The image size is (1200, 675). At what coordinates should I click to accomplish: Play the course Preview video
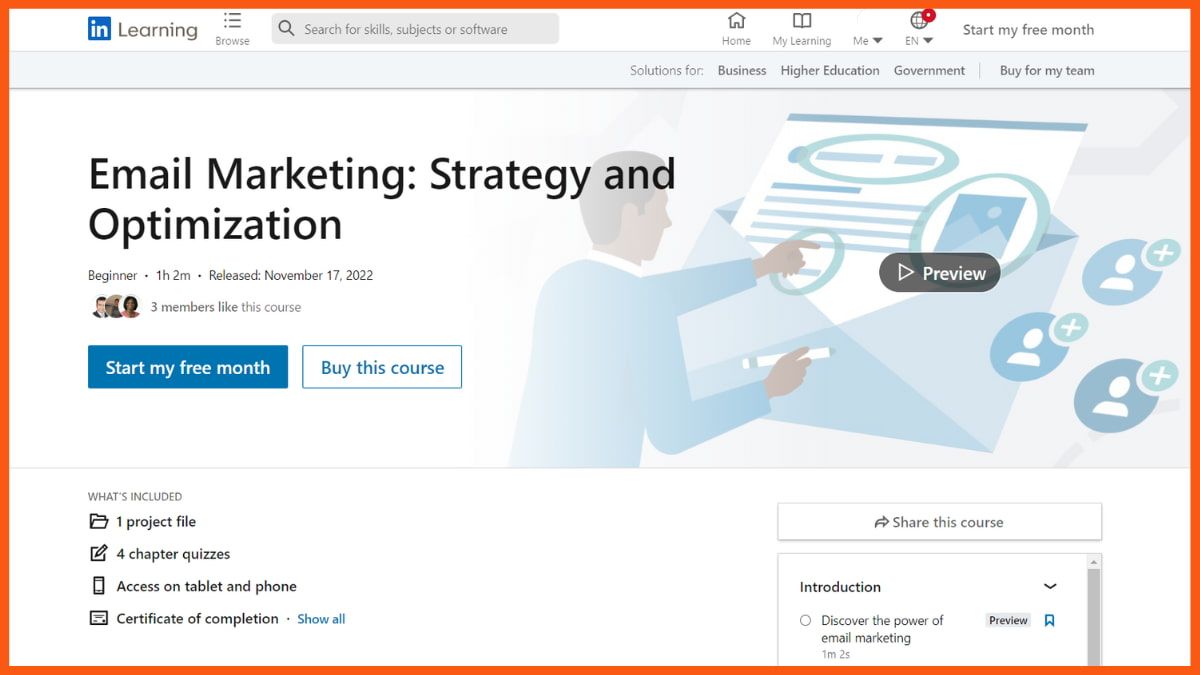938,272
